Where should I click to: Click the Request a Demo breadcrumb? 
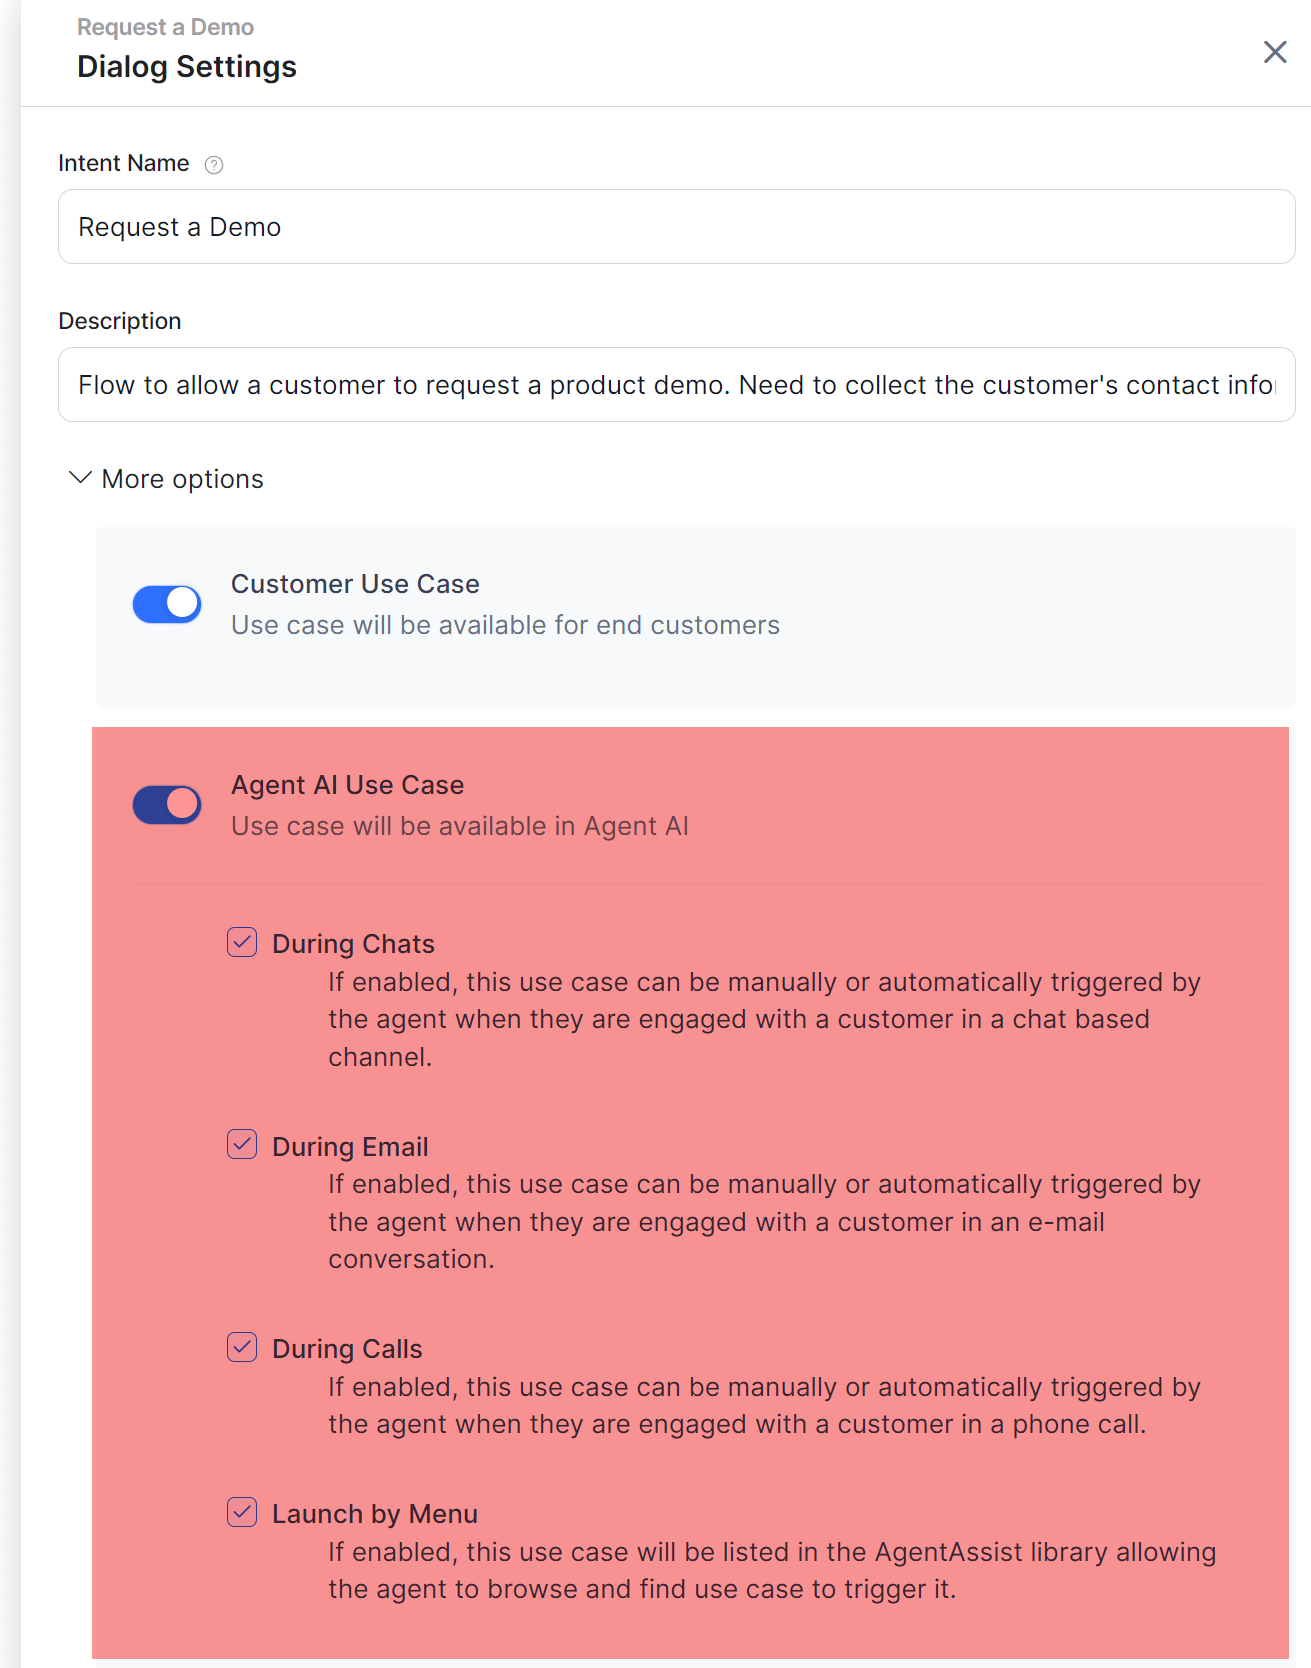(165, 27)
